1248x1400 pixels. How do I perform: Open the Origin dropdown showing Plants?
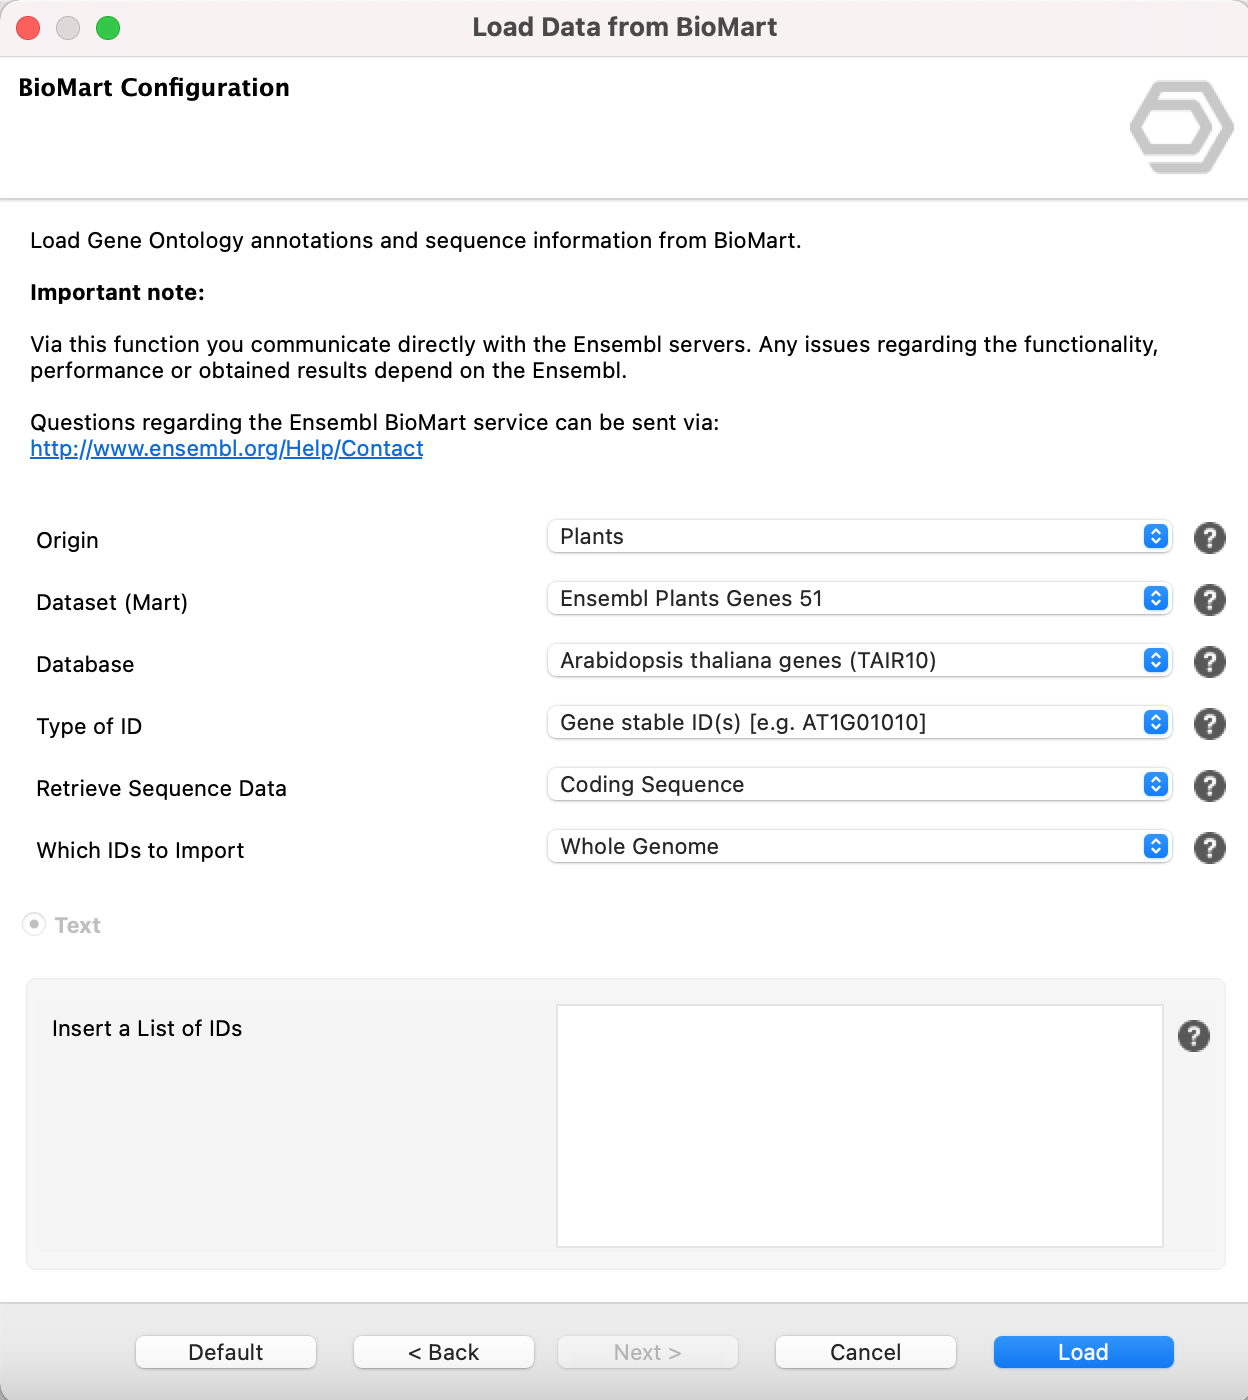tap(858, 537)
